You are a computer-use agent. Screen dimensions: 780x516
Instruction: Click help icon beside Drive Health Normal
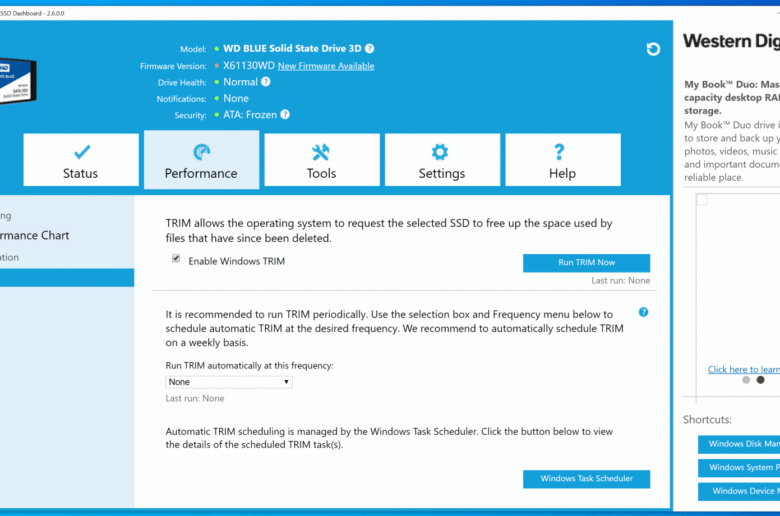click(266, 82)
